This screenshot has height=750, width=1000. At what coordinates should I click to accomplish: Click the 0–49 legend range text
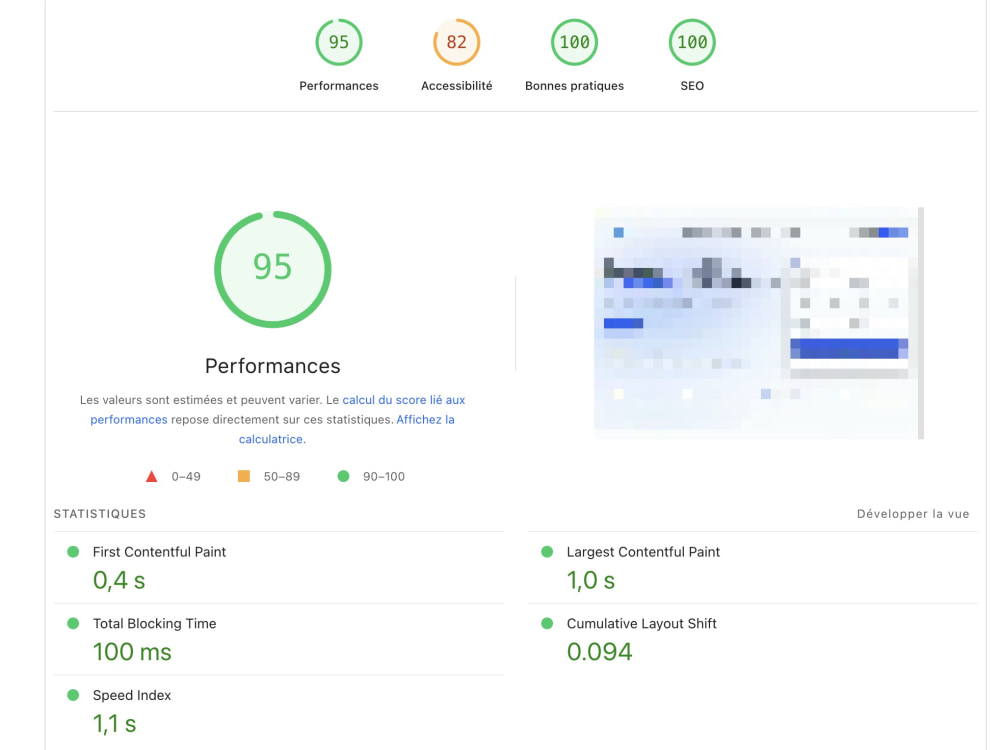click(186, 476)
